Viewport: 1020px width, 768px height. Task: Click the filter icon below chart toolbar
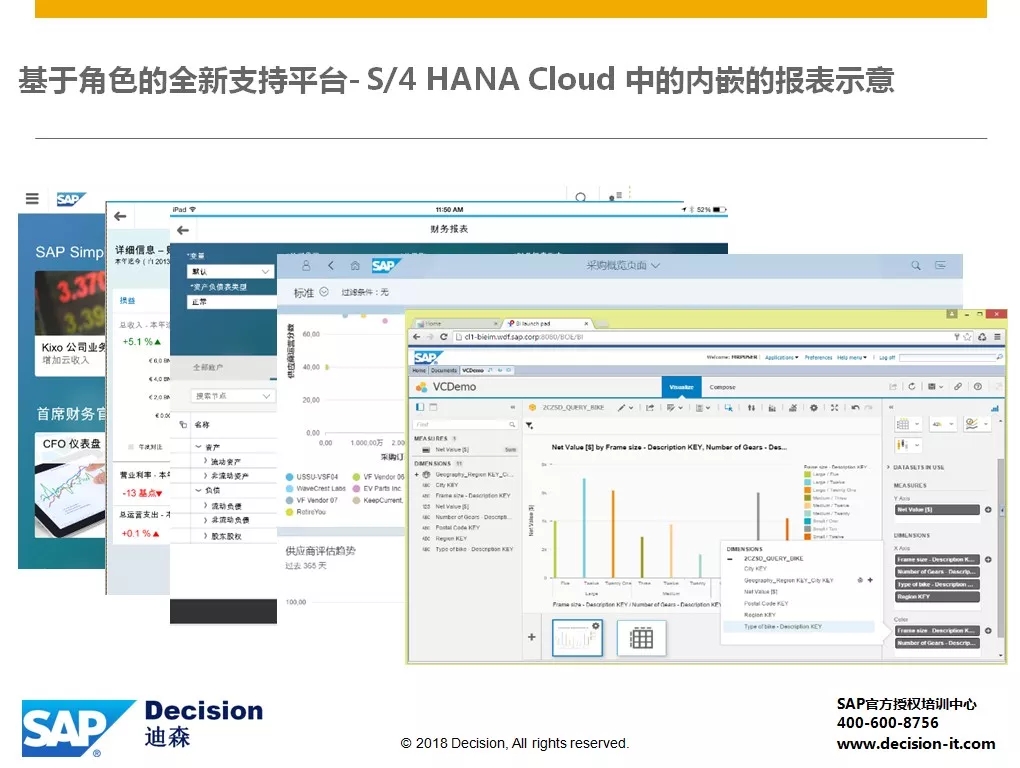tap(530, 425)
